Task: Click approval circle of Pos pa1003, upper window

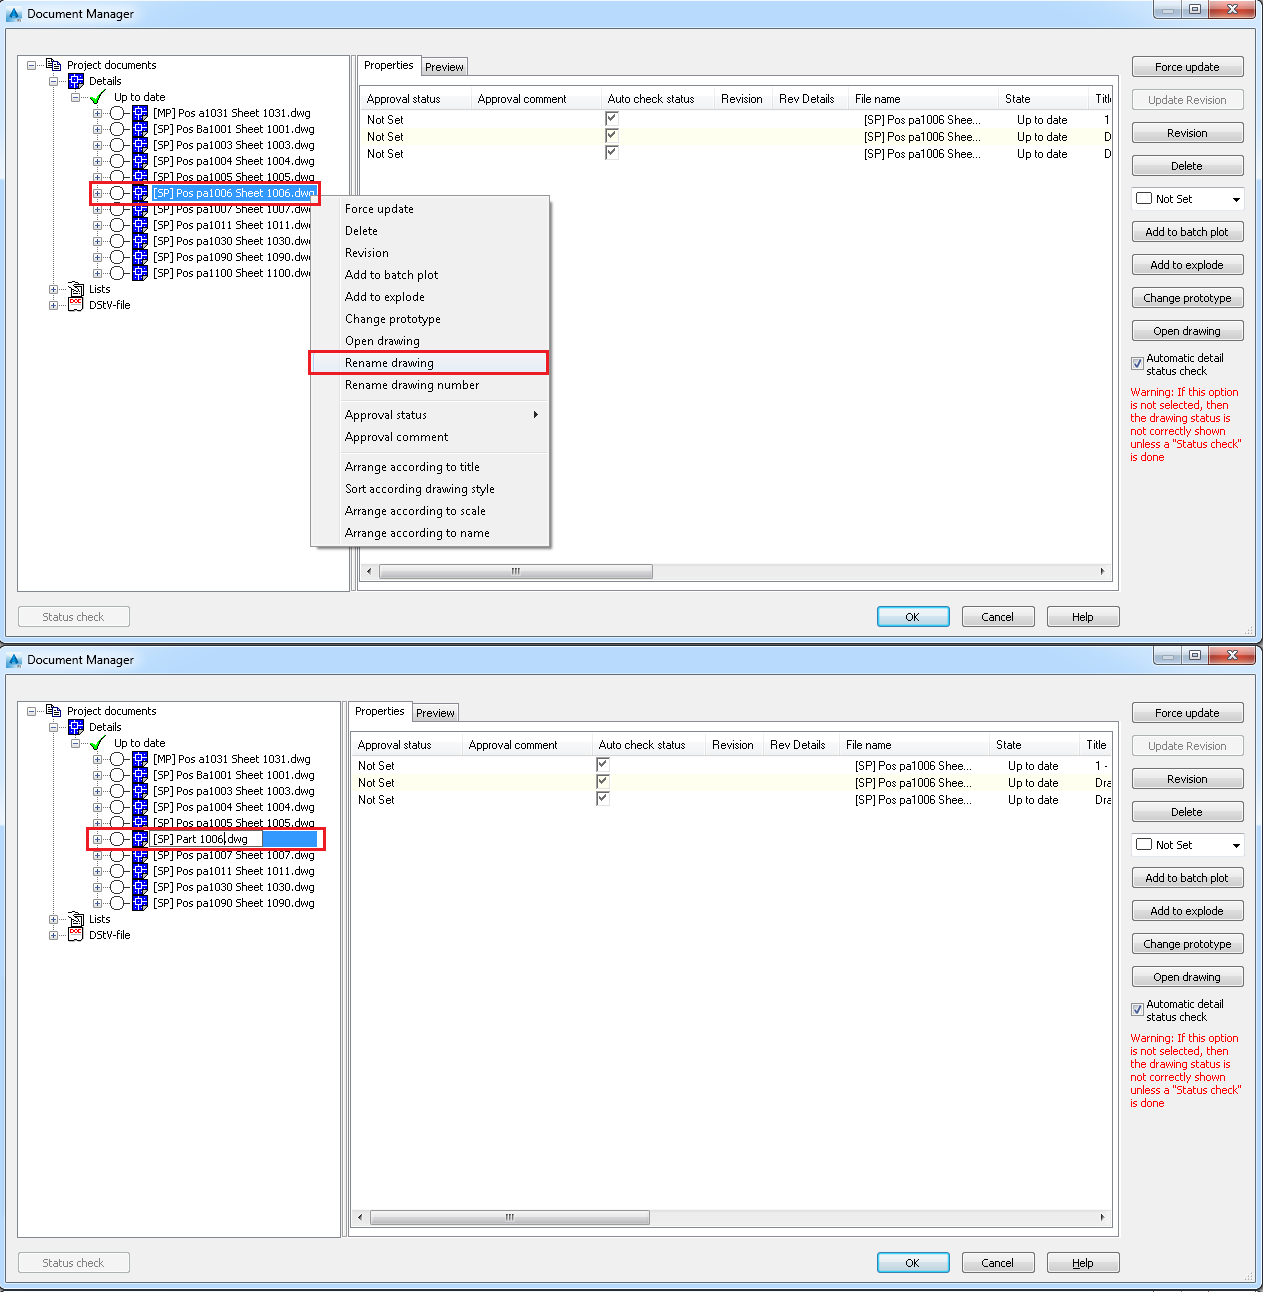Action: point(117,145)
